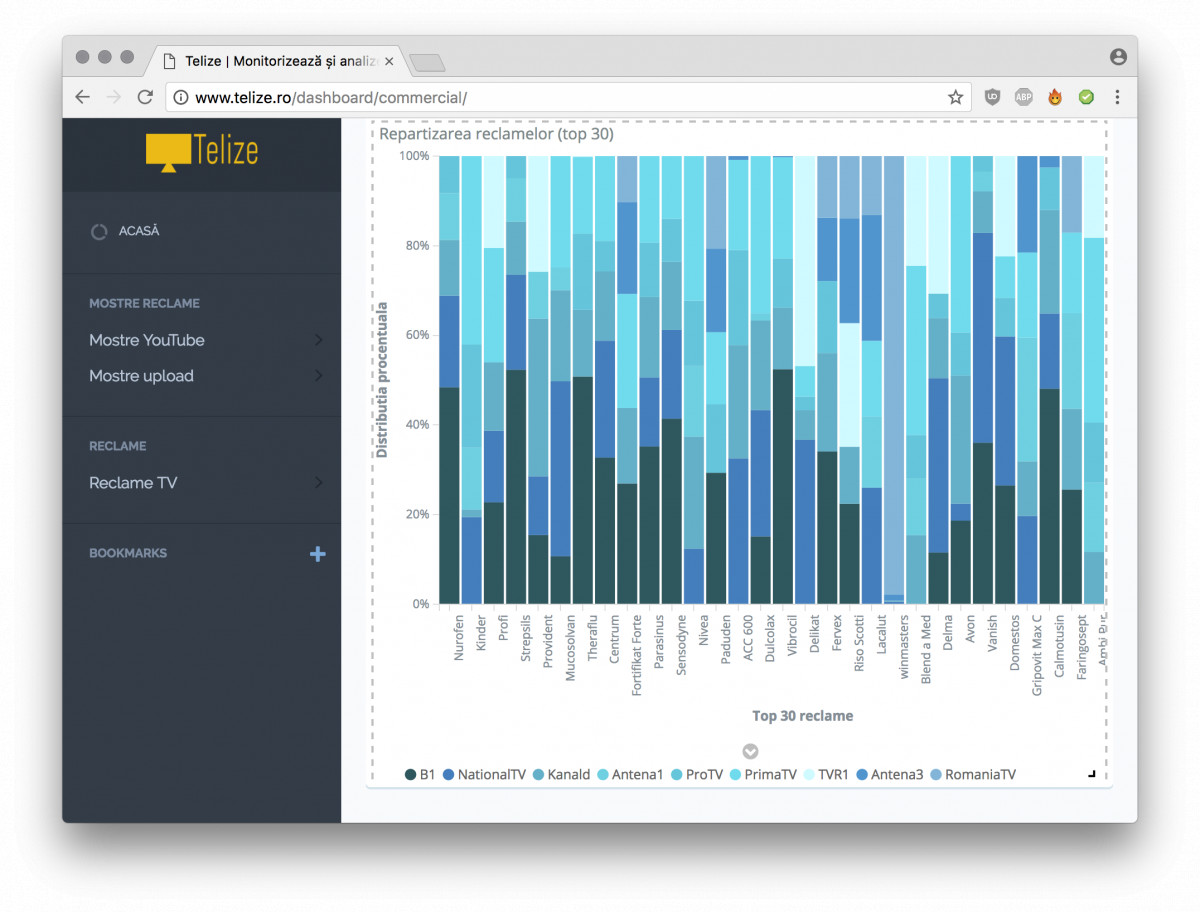Open the Chrome three-dot menu
This screenshot has height=912, width=1200.
click(x=1117, y=97)
